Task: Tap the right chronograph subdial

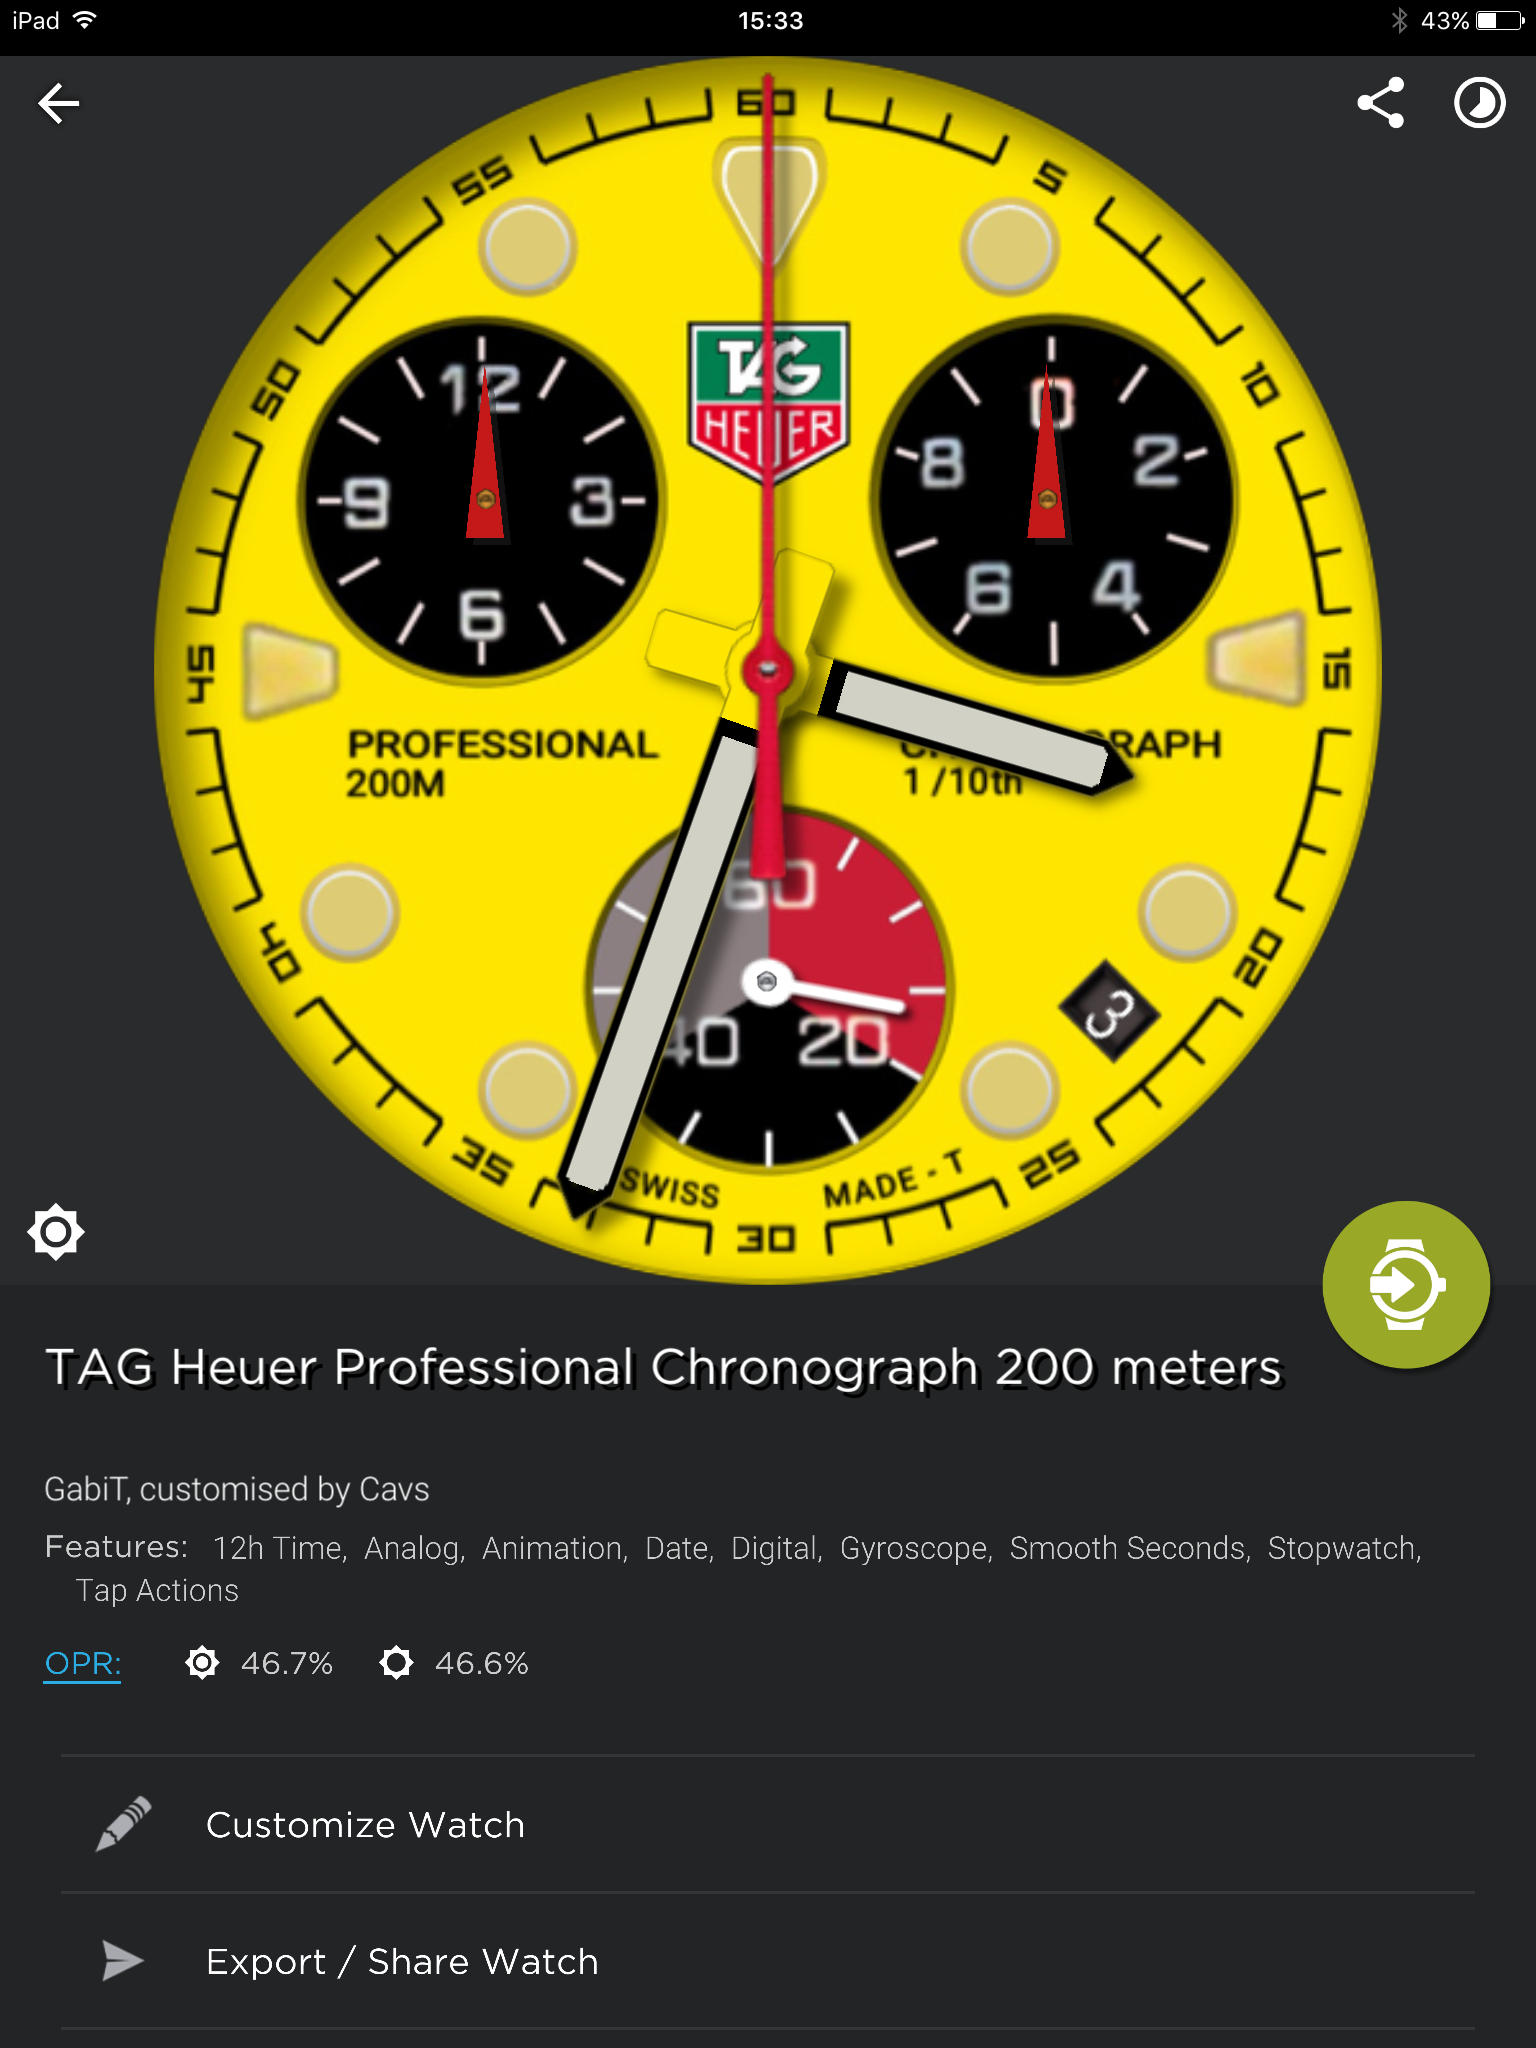Action: tap(1051, 500)
